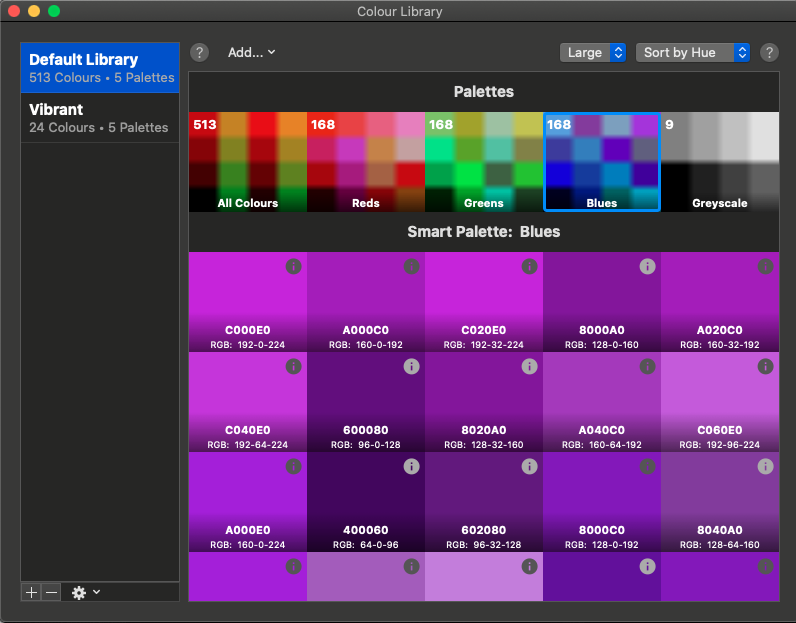Open Sort by Hue popup
796x623 pixels.
(x=693, y=52)
